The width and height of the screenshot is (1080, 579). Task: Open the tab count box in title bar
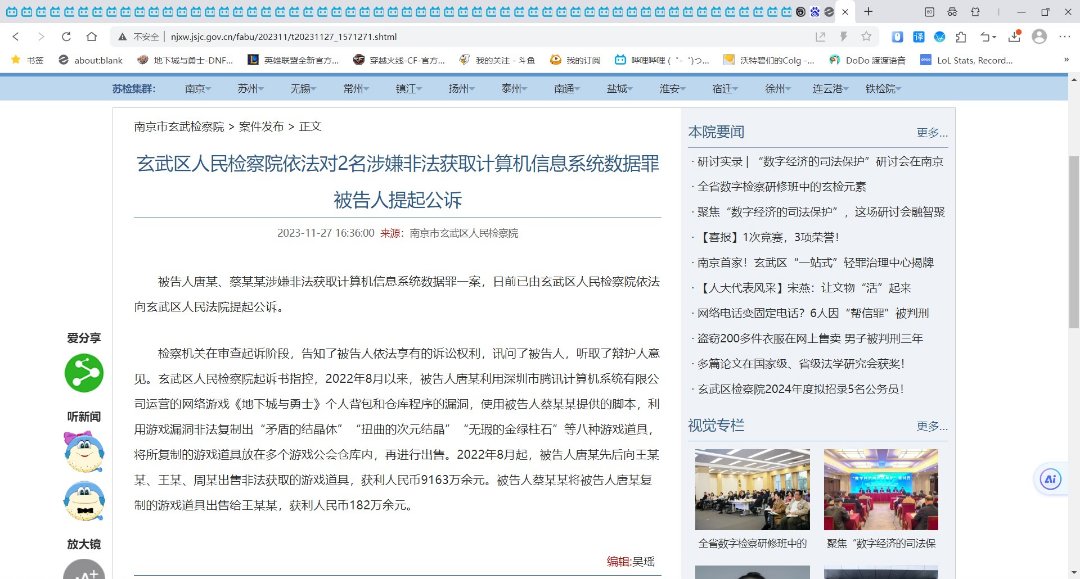[x=929, y=12]
